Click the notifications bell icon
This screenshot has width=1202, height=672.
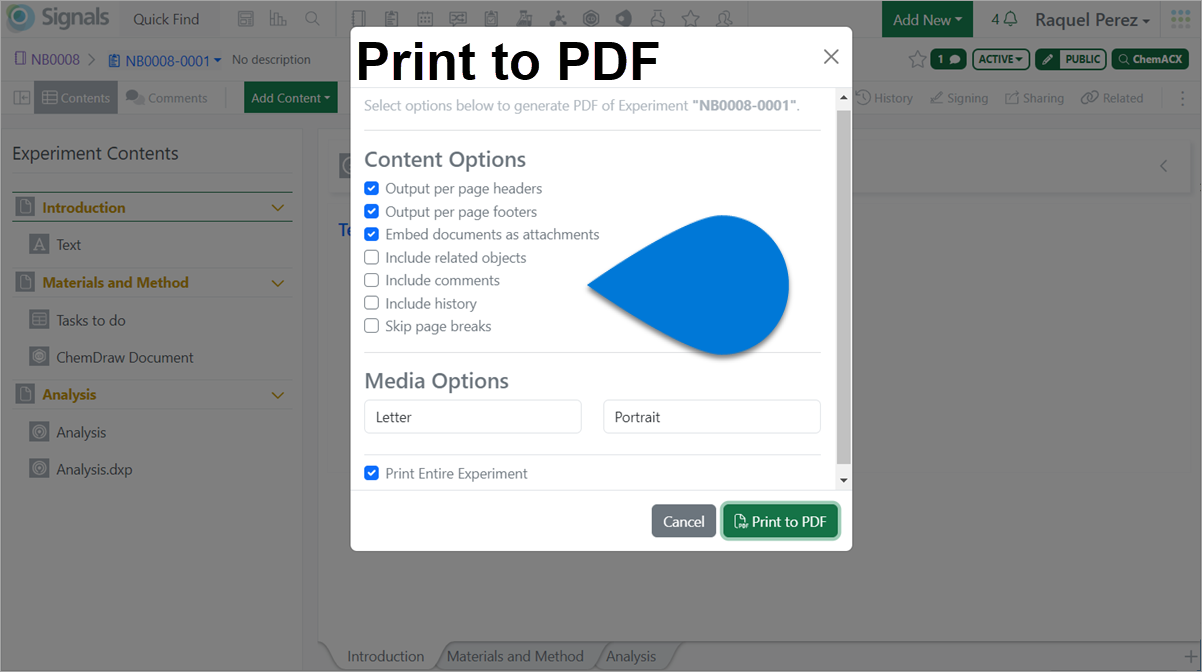tap(1011, 19)
